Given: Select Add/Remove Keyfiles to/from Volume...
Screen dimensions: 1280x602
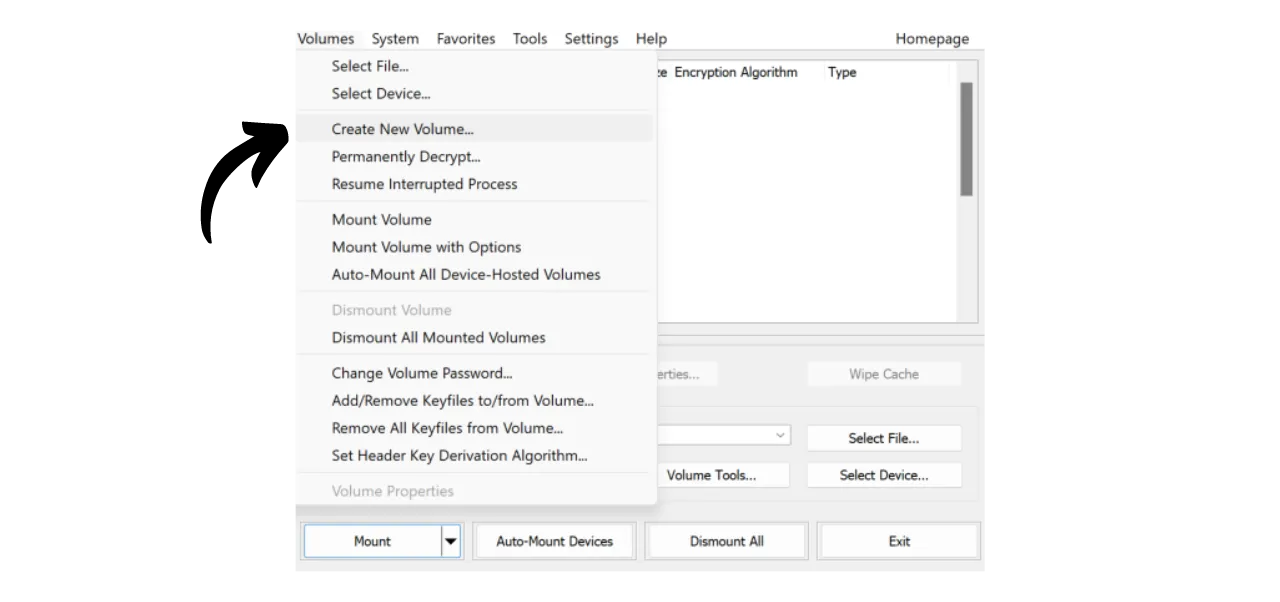Looking at the screenshot, I should [475, 401].
